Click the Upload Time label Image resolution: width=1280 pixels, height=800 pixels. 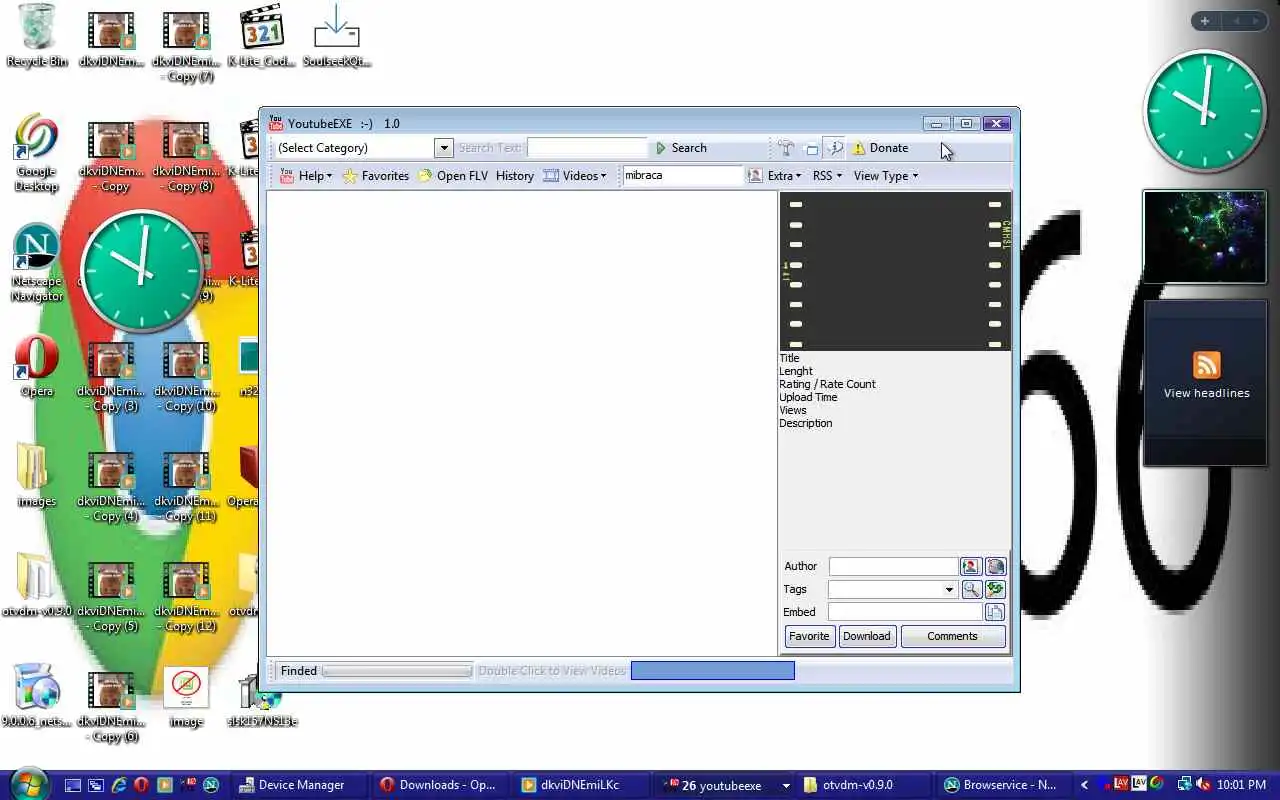click(x=808, y=397)
